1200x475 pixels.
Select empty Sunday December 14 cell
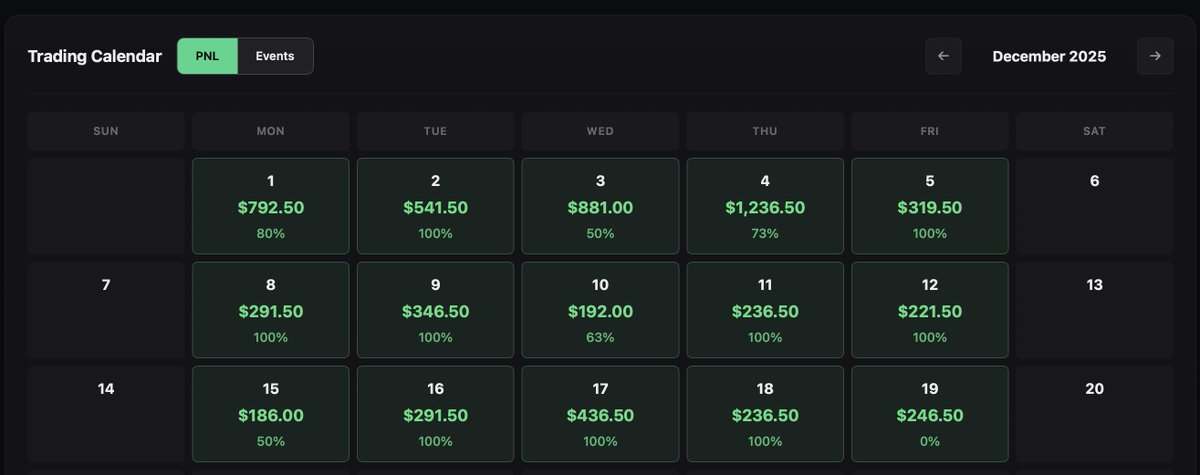pos(106,414)
